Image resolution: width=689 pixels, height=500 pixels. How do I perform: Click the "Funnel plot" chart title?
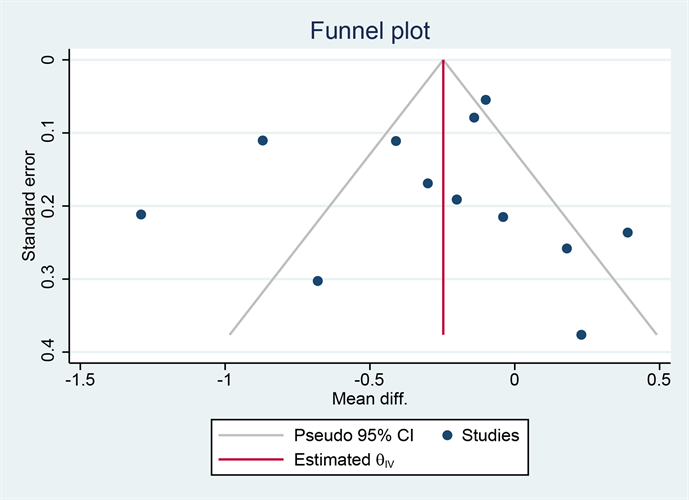371,31
